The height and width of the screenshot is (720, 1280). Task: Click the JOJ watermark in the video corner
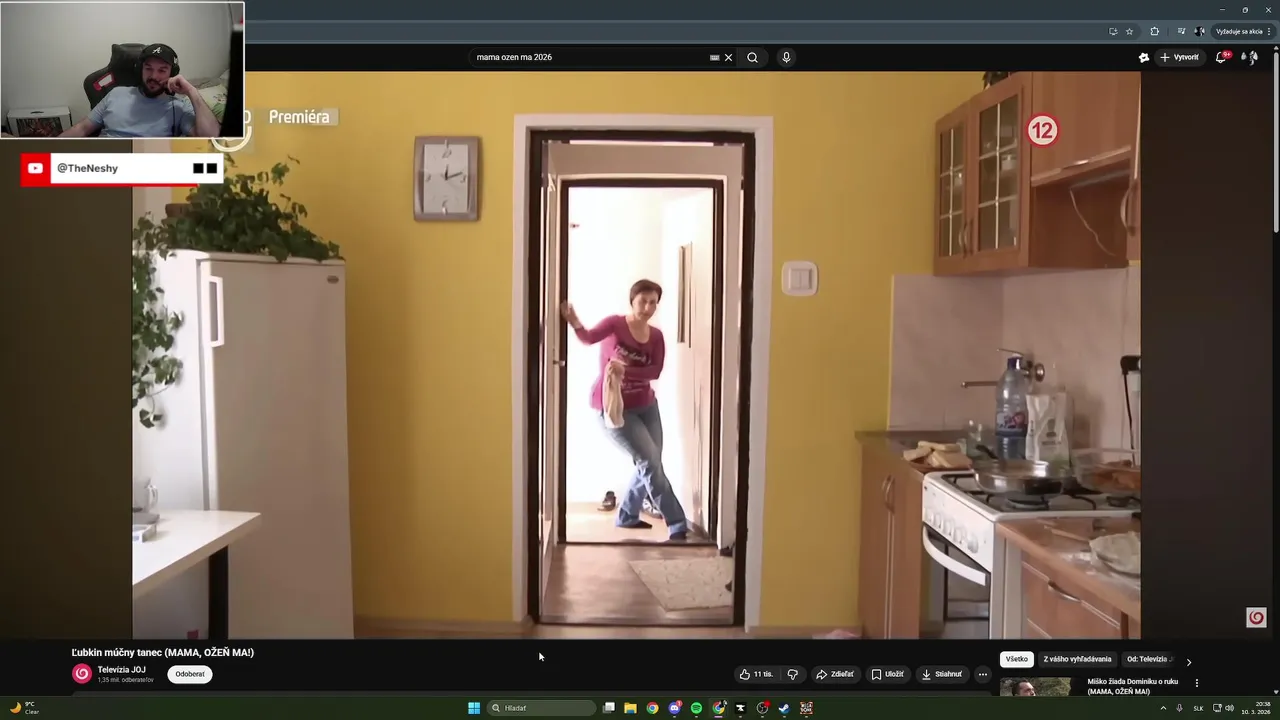click(x=1257, y=618)
